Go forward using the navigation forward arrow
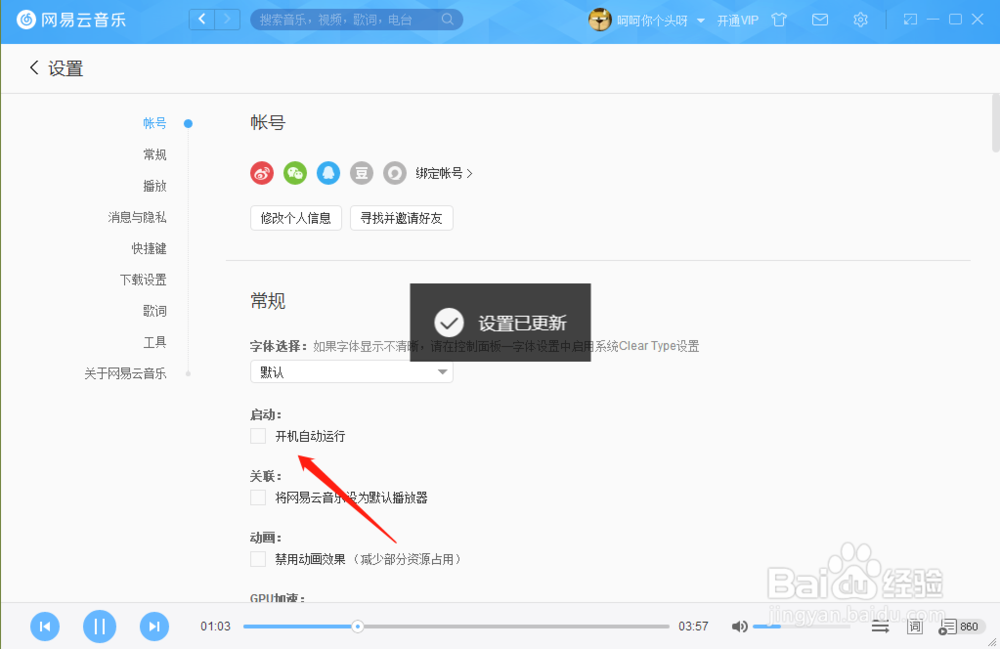 [227, 19]
